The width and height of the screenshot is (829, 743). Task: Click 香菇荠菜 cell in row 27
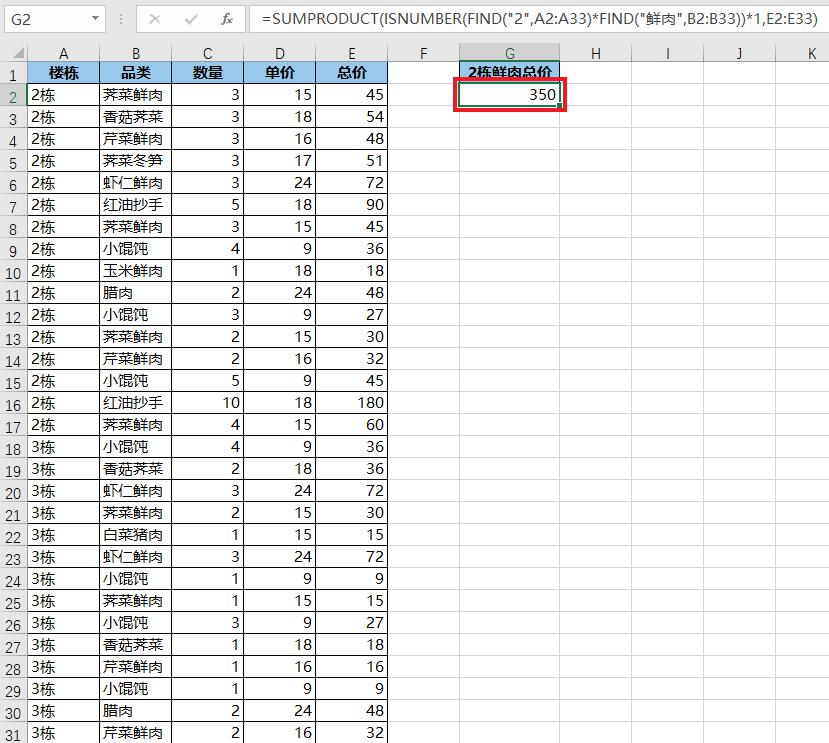click(x=136, y=645)
